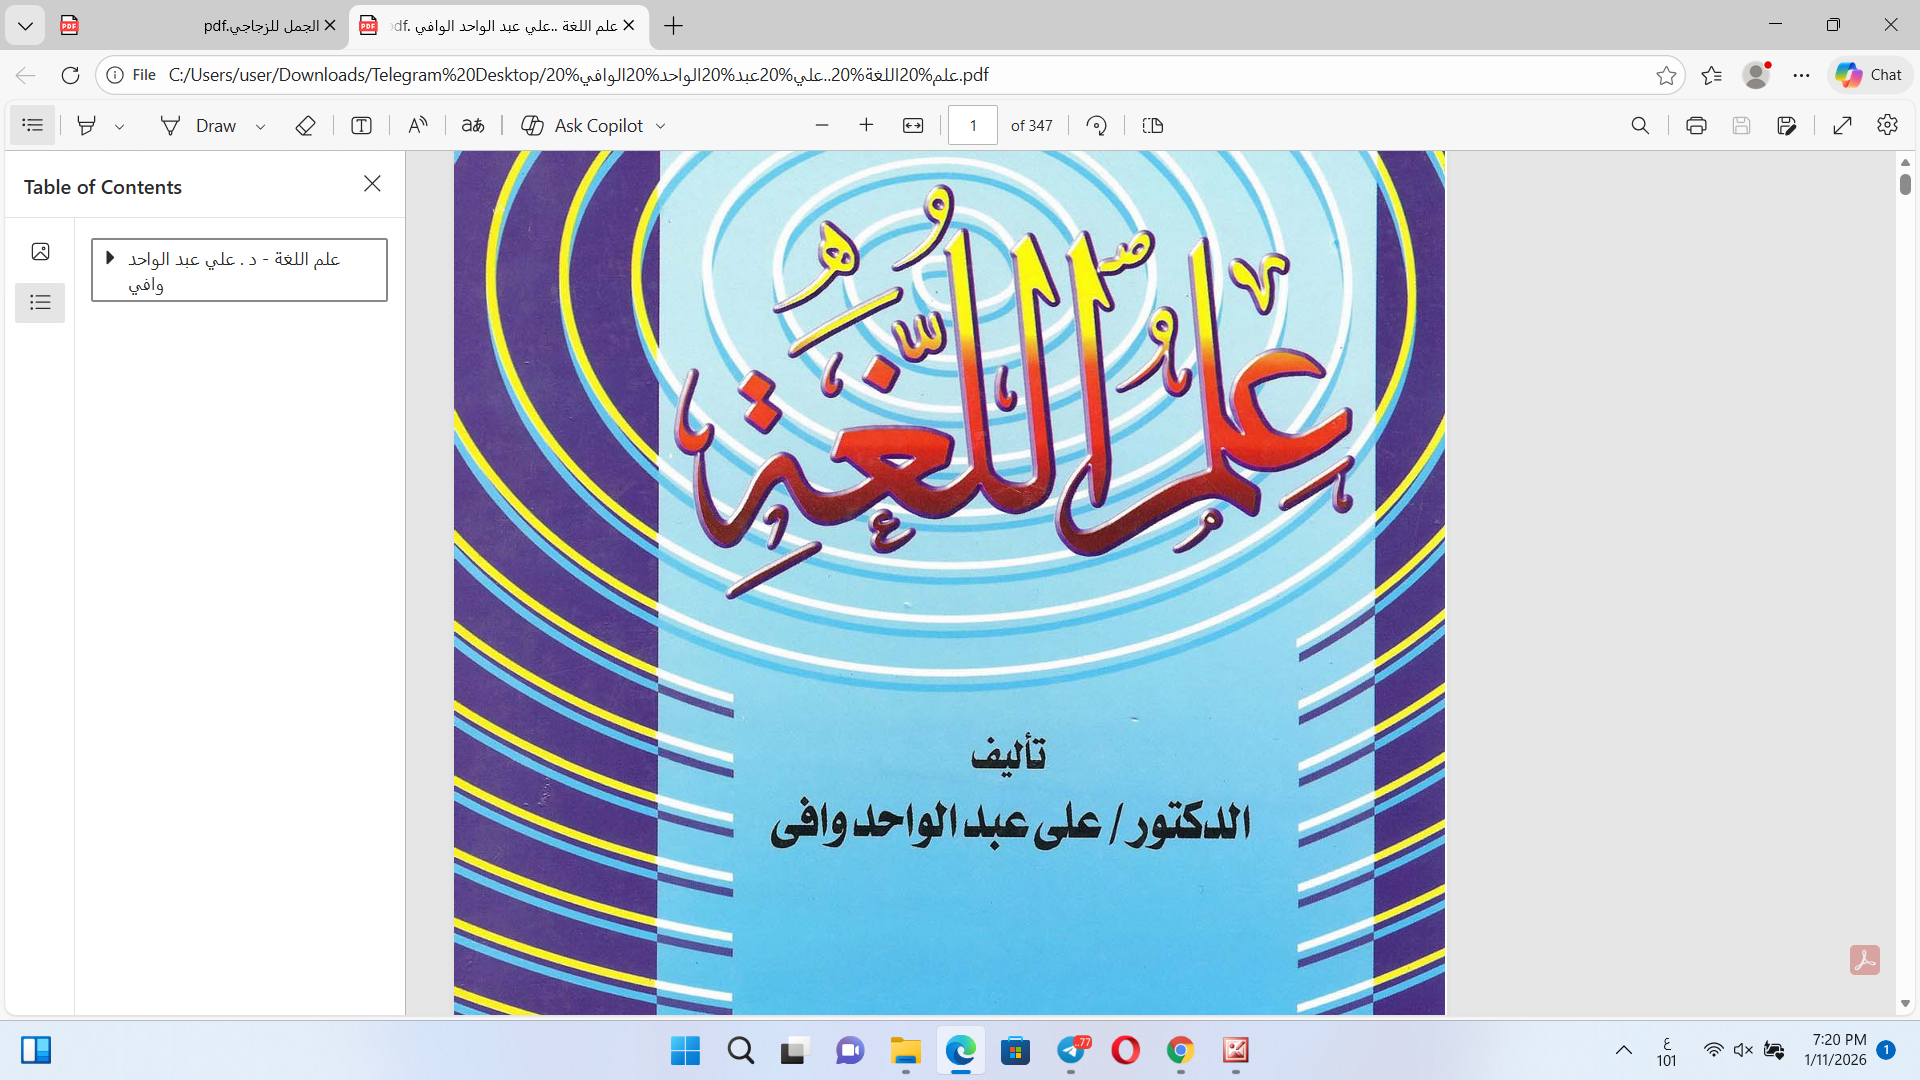Image resolution: width=1920 pixels, height=1080 pixels.
Task: Zoom out the PDF
Action: click(822, 125)
